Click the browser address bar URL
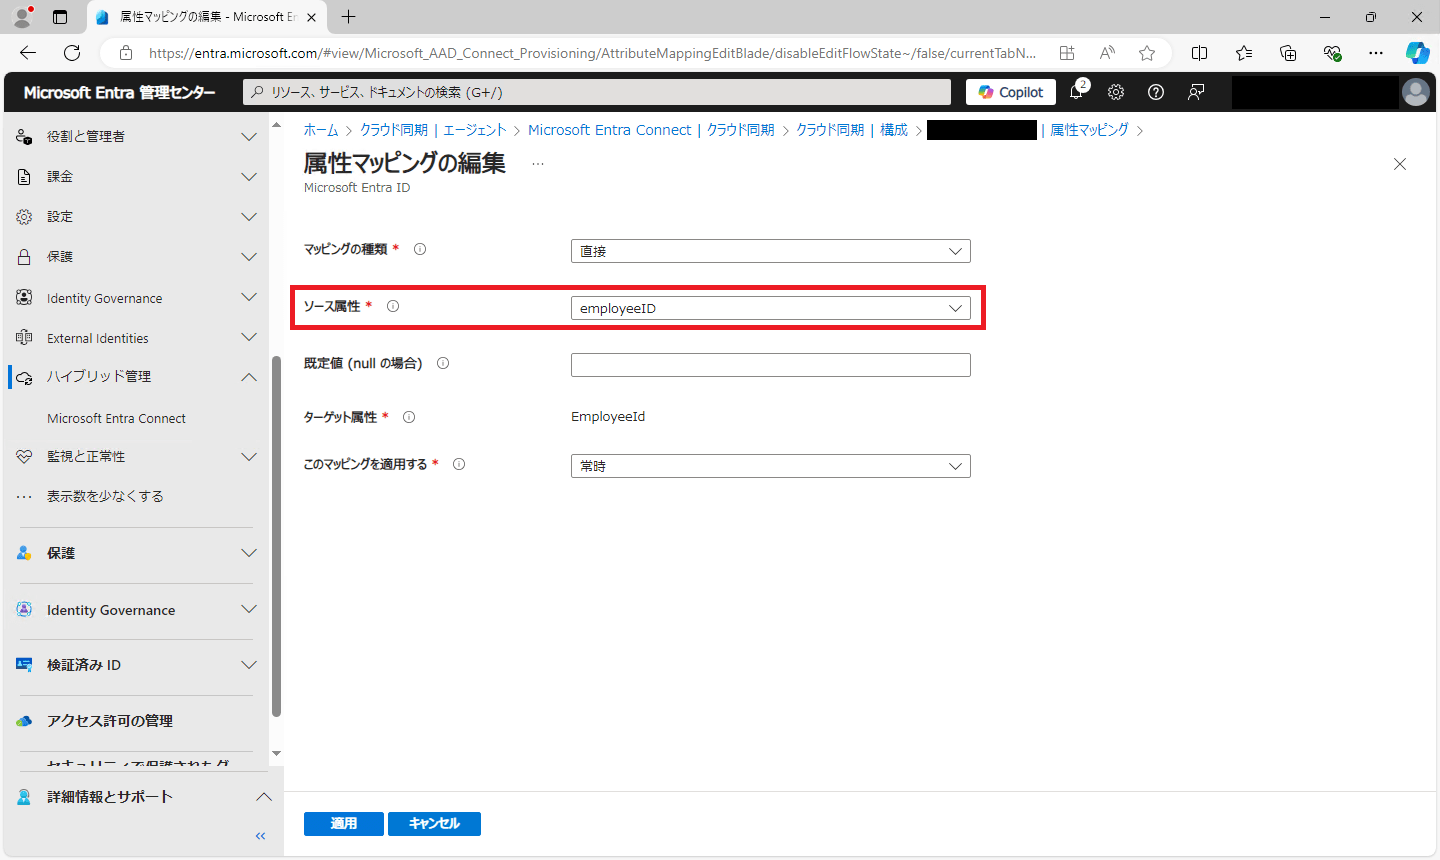 pos(592,53)
